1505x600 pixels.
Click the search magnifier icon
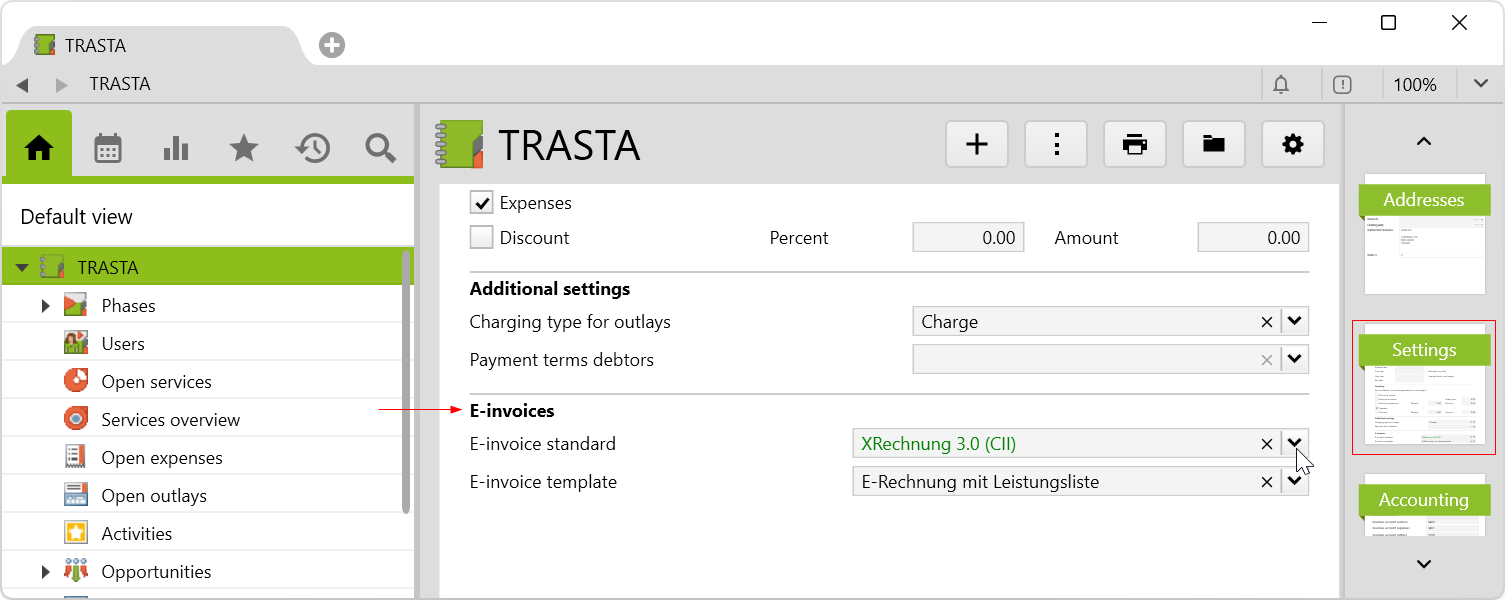point(380,149)
